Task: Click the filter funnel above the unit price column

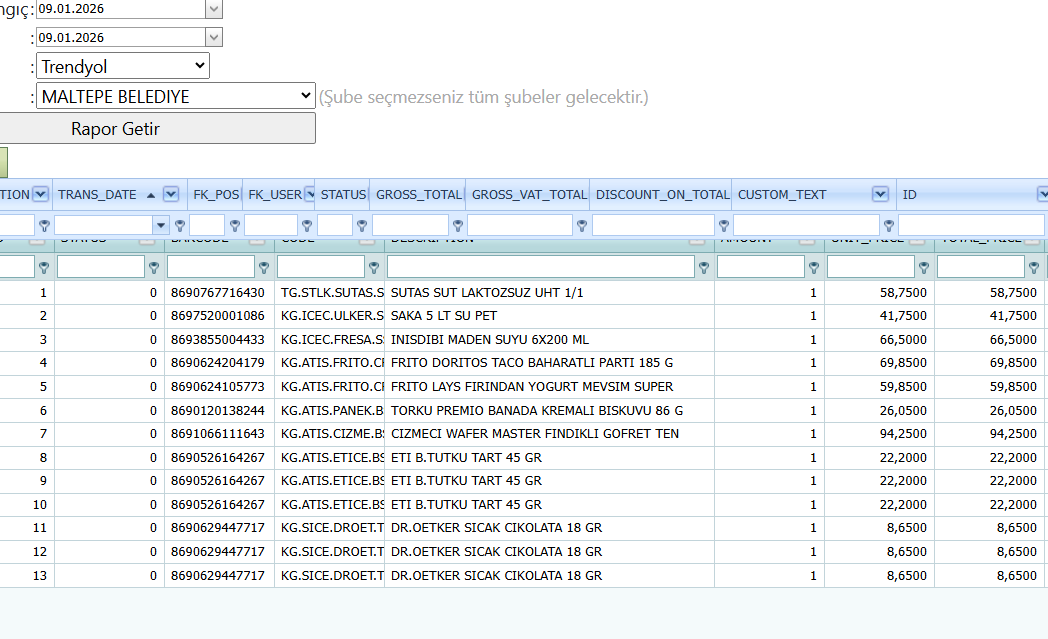Action: (x=924, y=268)
